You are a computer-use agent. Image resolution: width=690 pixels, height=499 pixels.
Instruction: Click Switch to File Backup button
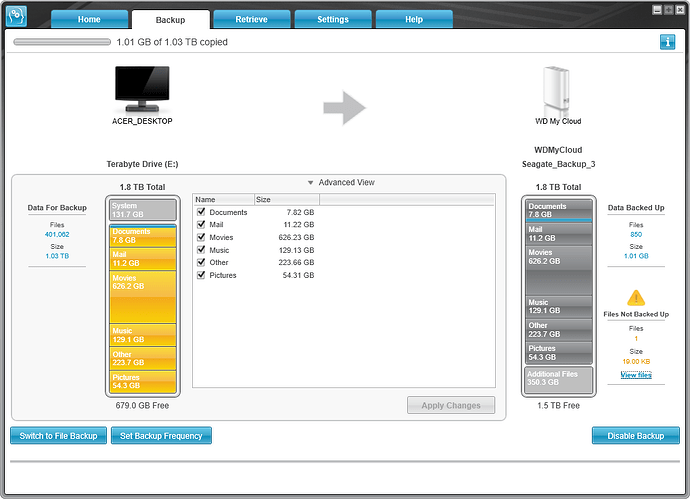click(59, 436)
